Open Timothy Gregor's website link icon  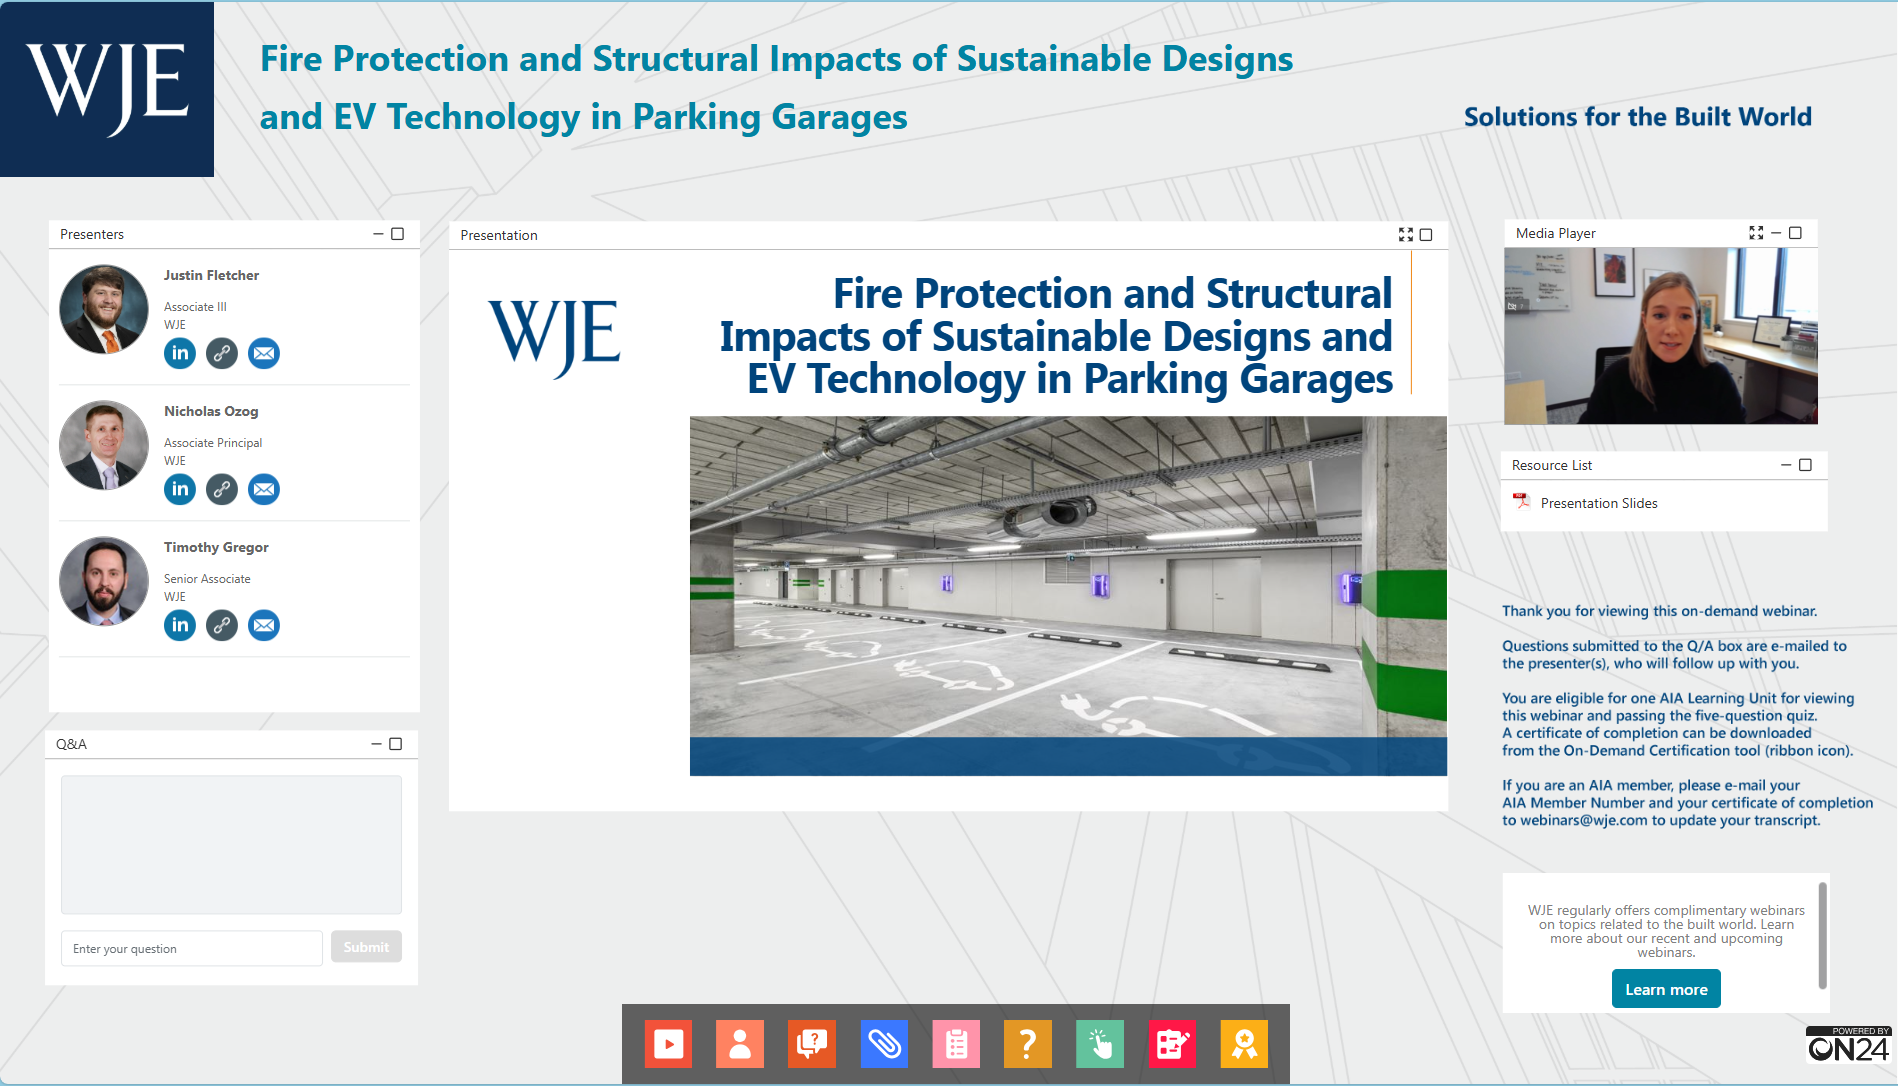tap(222, 625)
